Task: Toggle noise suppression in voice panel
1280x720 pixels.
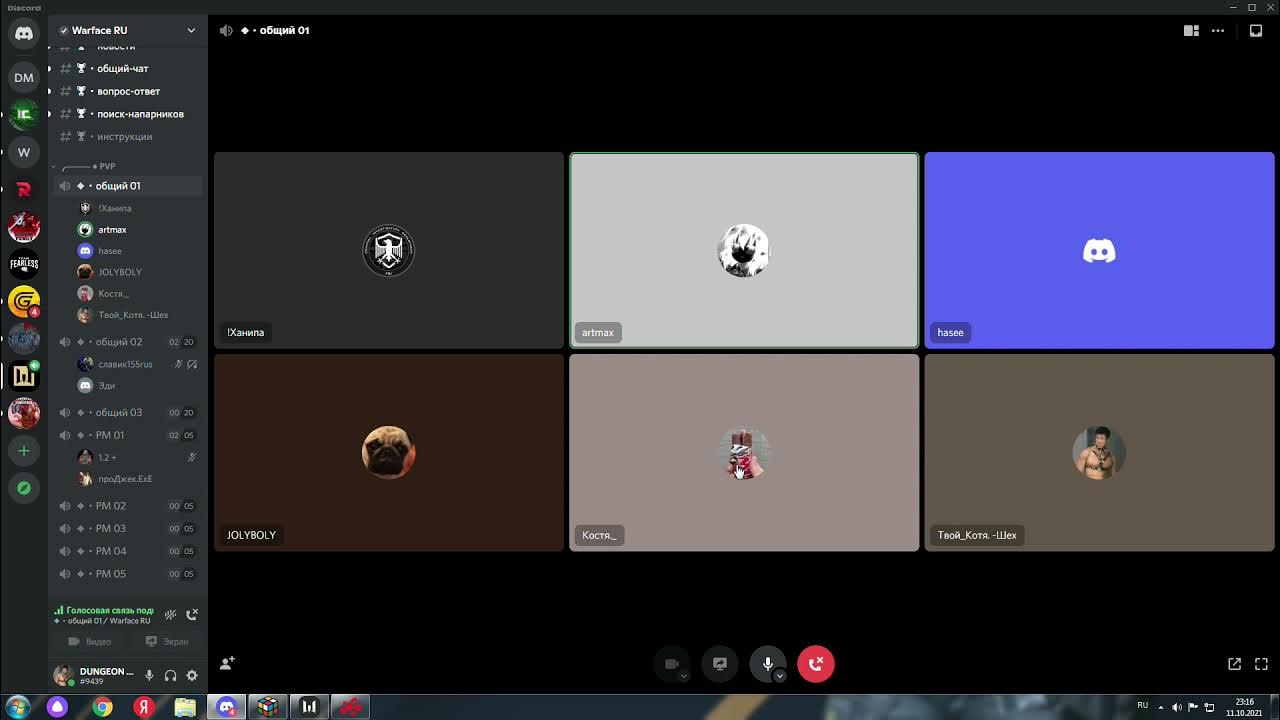Action: 170,614
